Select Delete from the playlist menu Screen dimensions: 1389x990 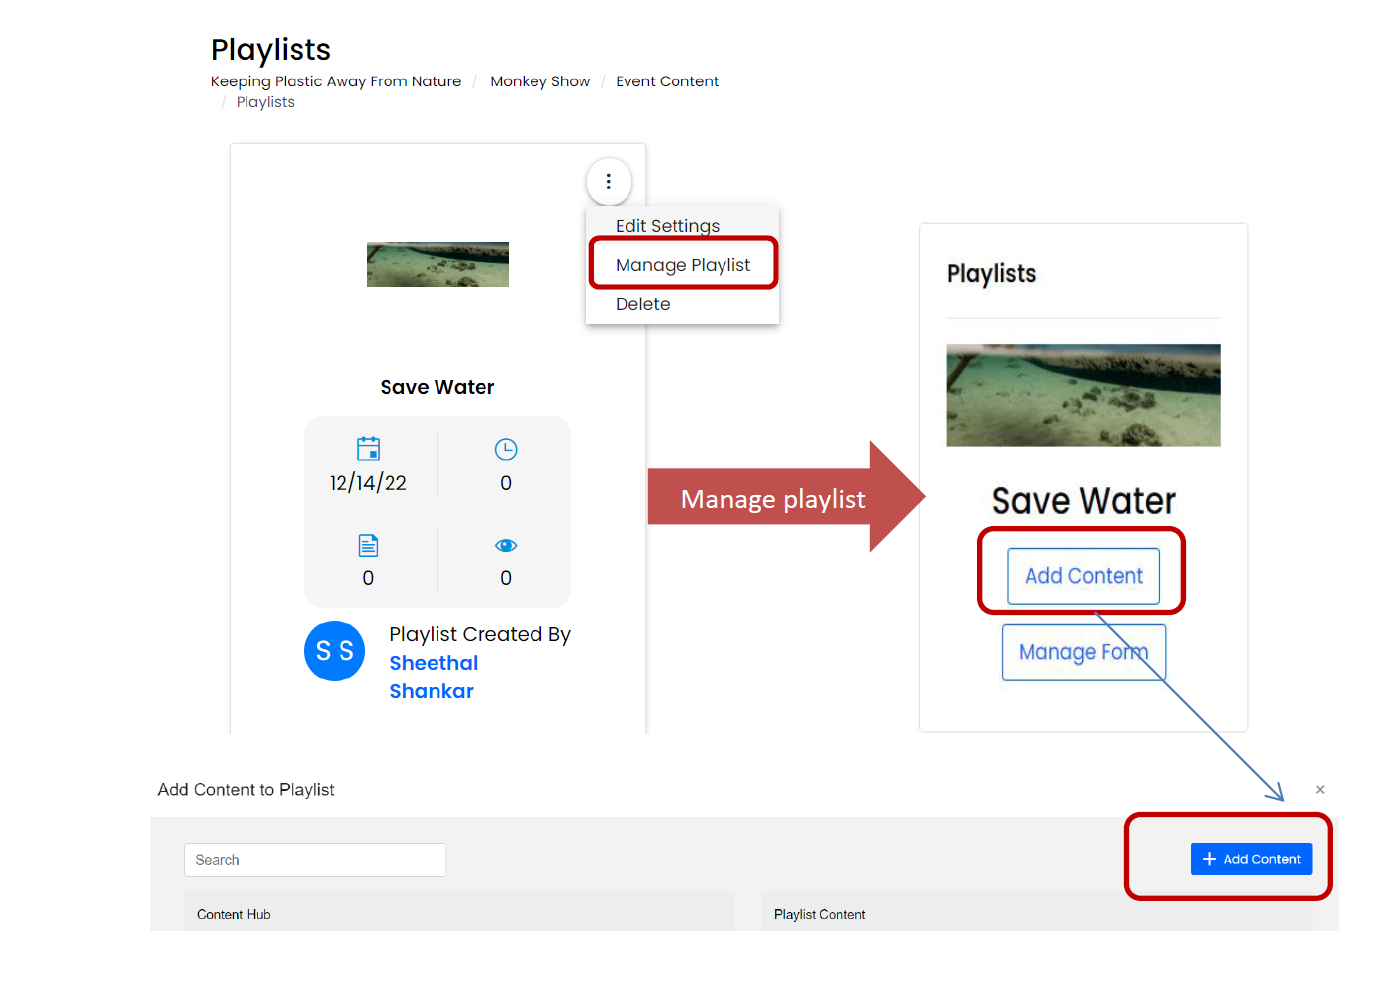coord(643,304)
